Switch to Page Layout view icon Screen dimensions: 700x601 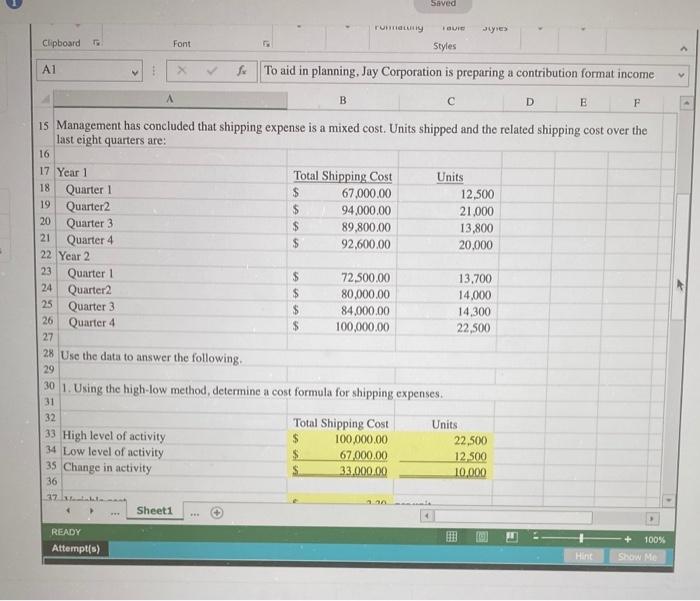pos(482,537)
